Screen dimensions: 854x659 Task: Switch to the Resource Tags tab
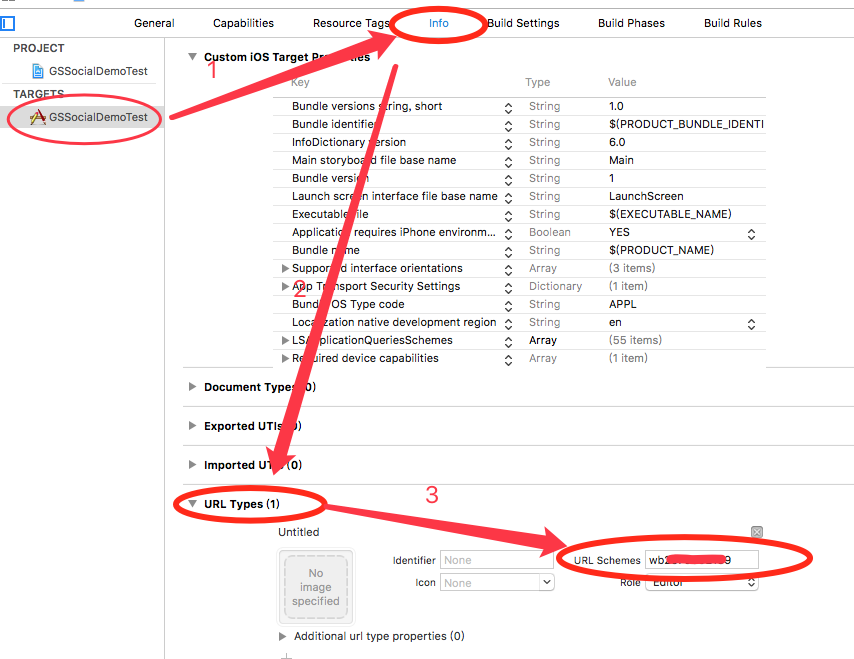[351, 23]
